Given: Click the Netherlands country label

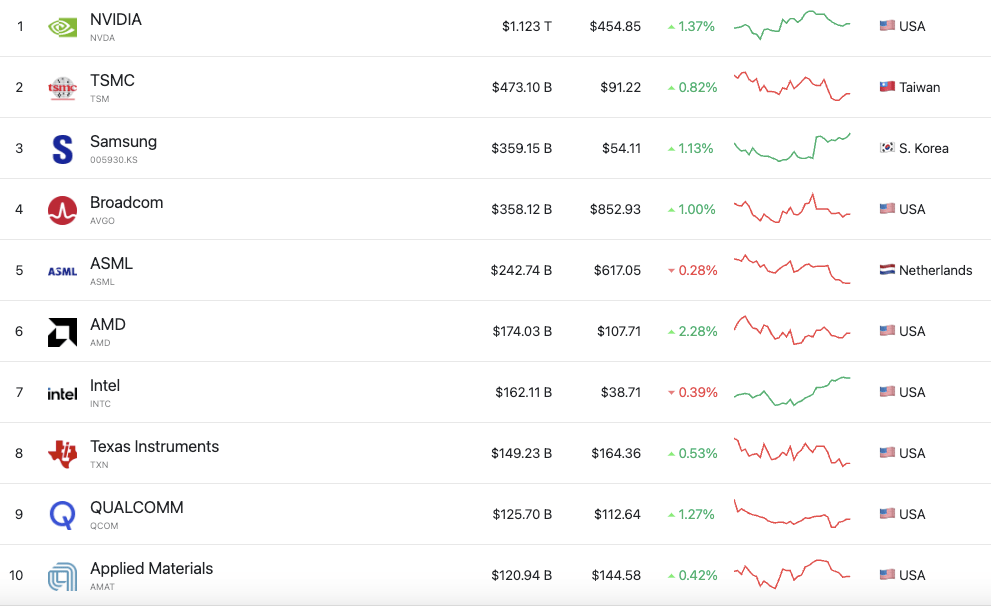Looking at the screenshot, I should tap(935, 270).
